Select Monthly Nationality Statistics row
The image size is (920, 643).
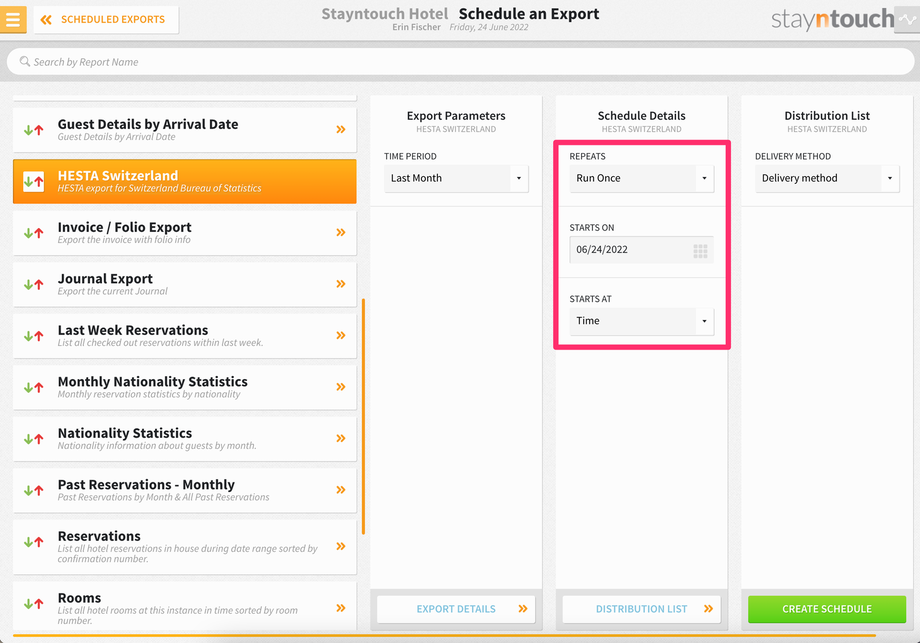[x=184, y=387]
